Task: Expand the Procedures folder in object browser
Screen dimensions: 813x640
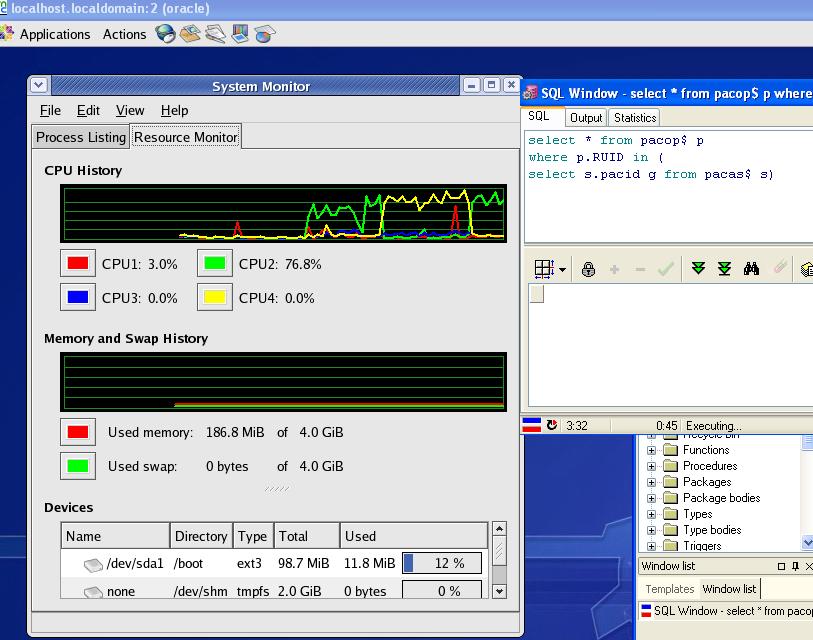Action: pos(651,466)
